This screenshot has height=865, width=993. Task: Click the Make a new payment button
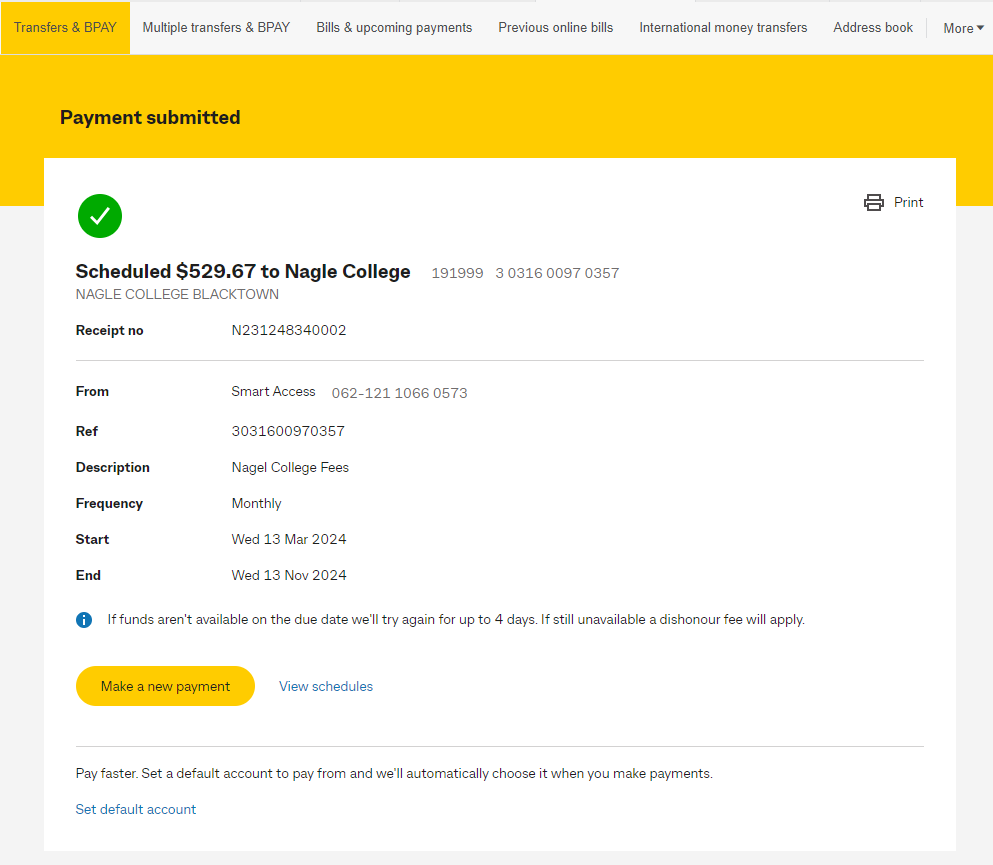click(x=165, y=686)
